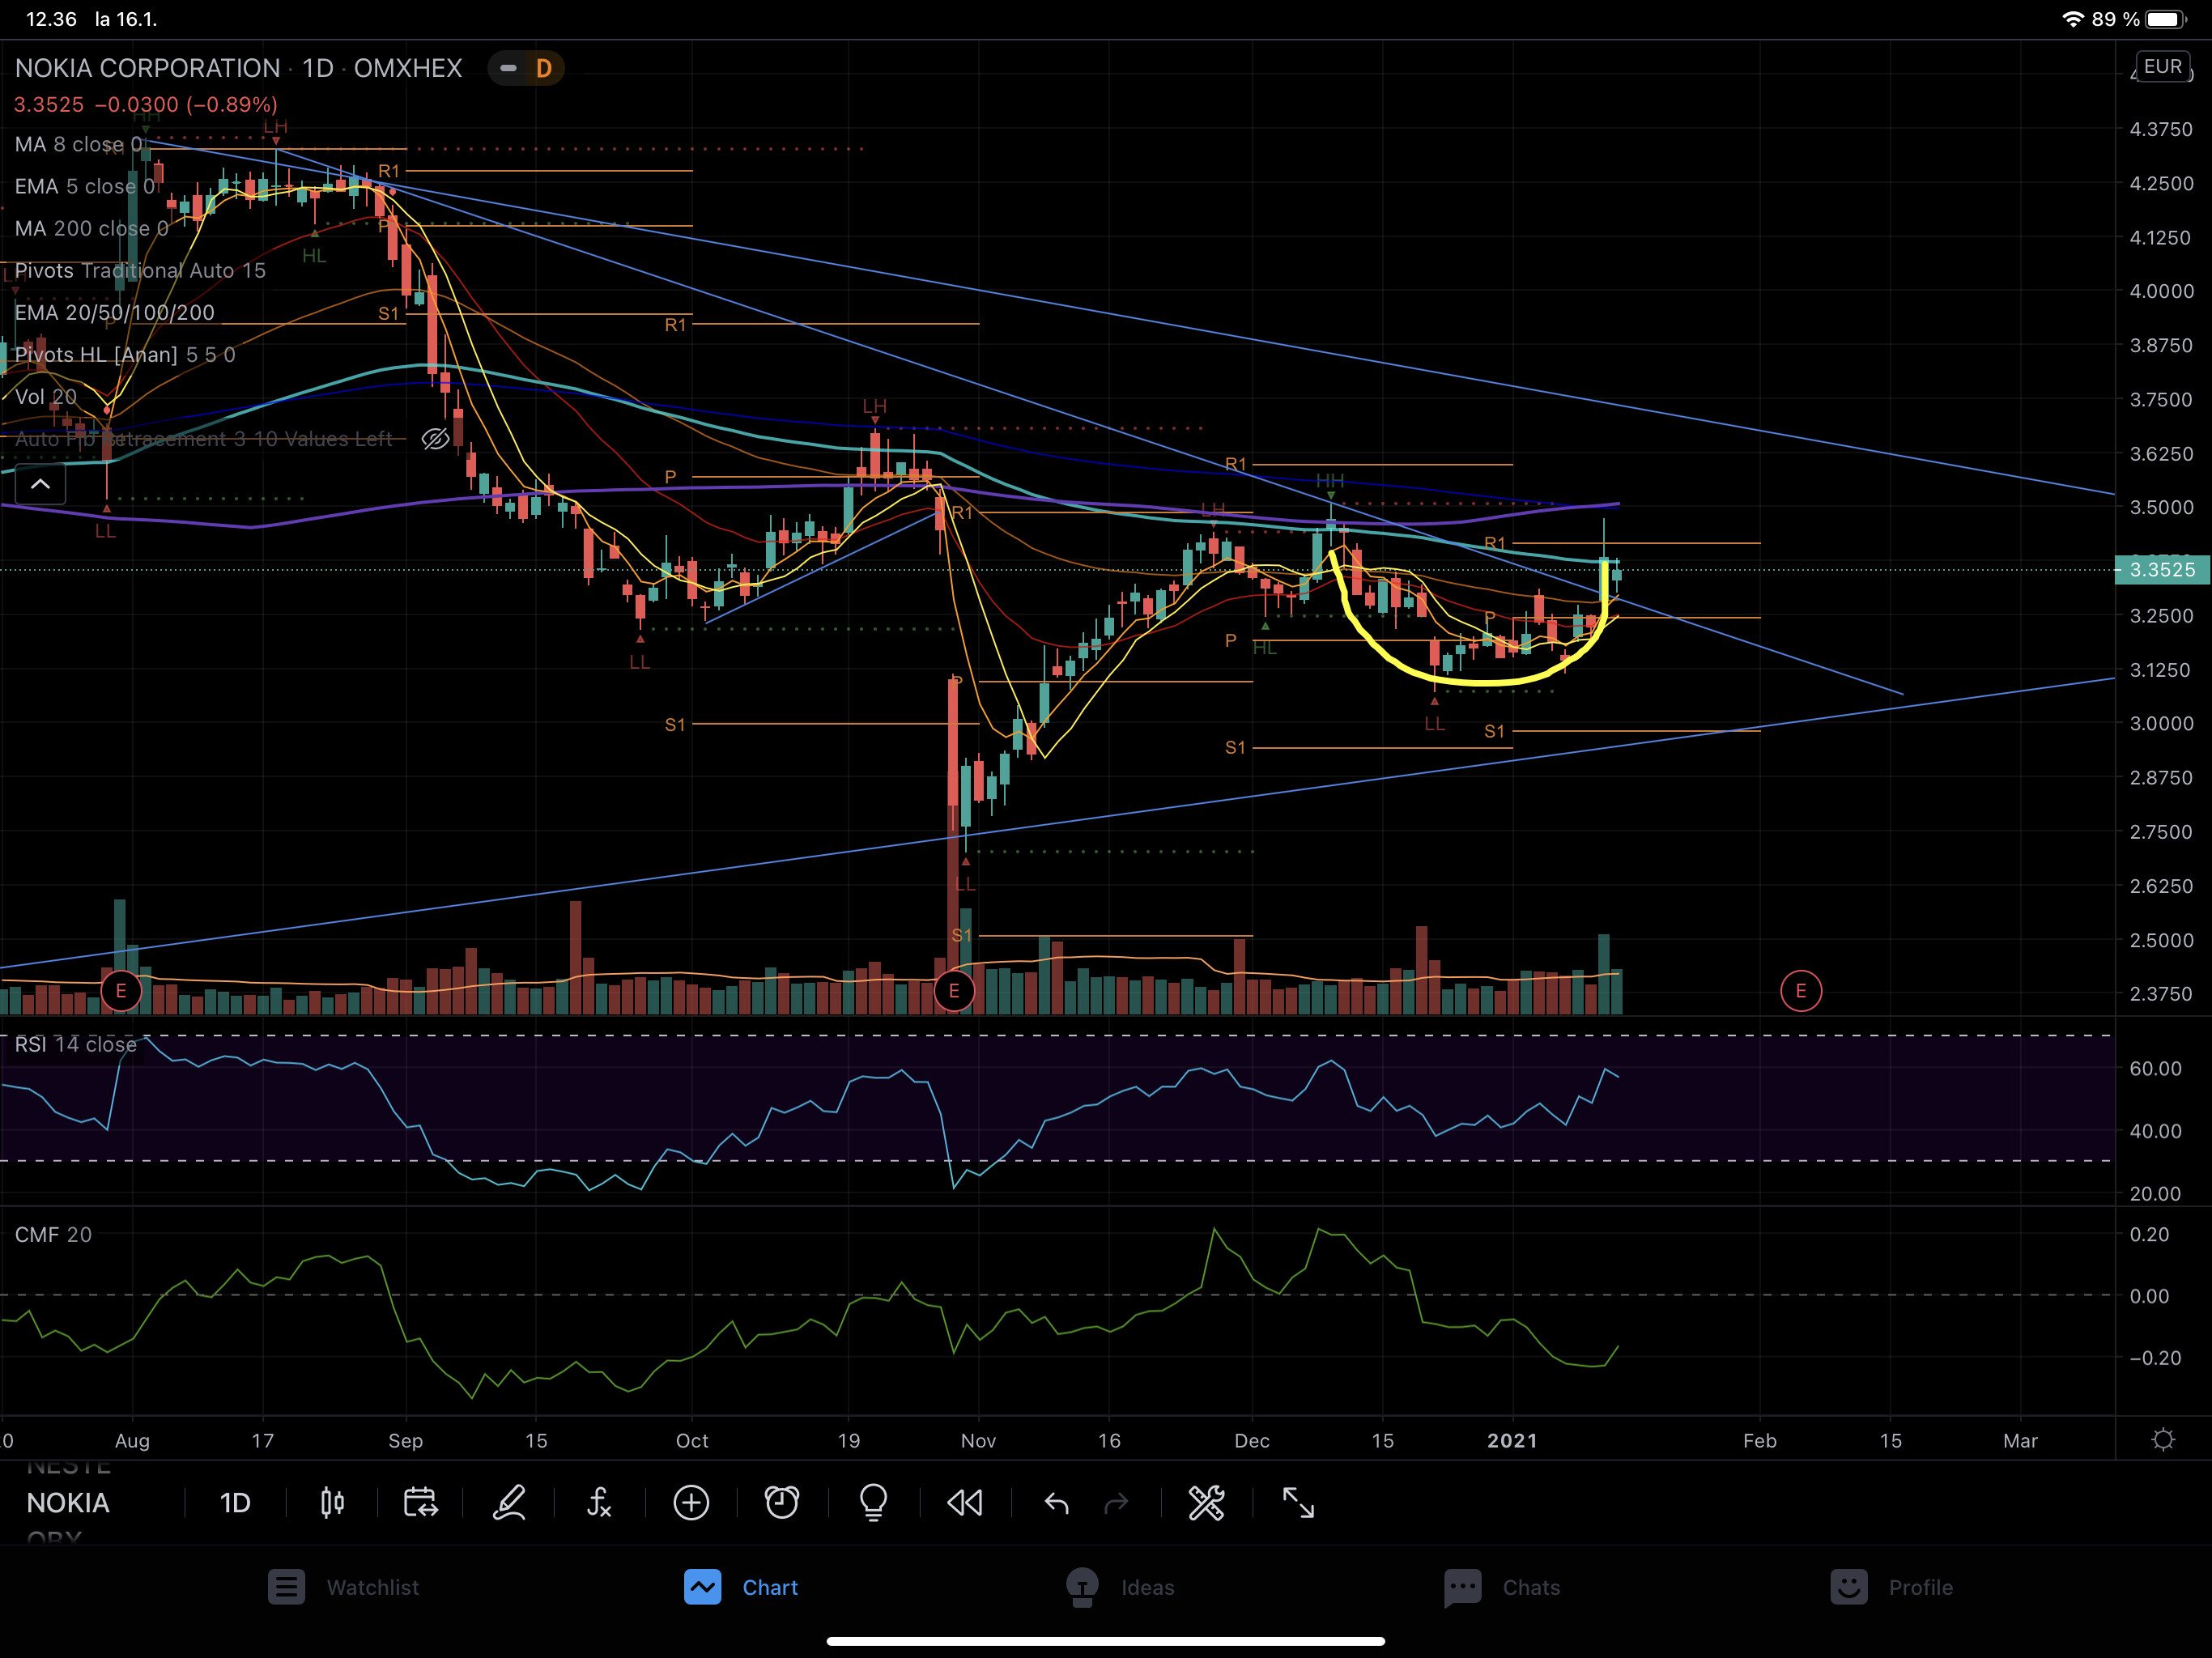Screen dimensions: 2212x1658
Task: Open chart tools wrench-and-ruler icon
Action: [x=1206, y=1502]
